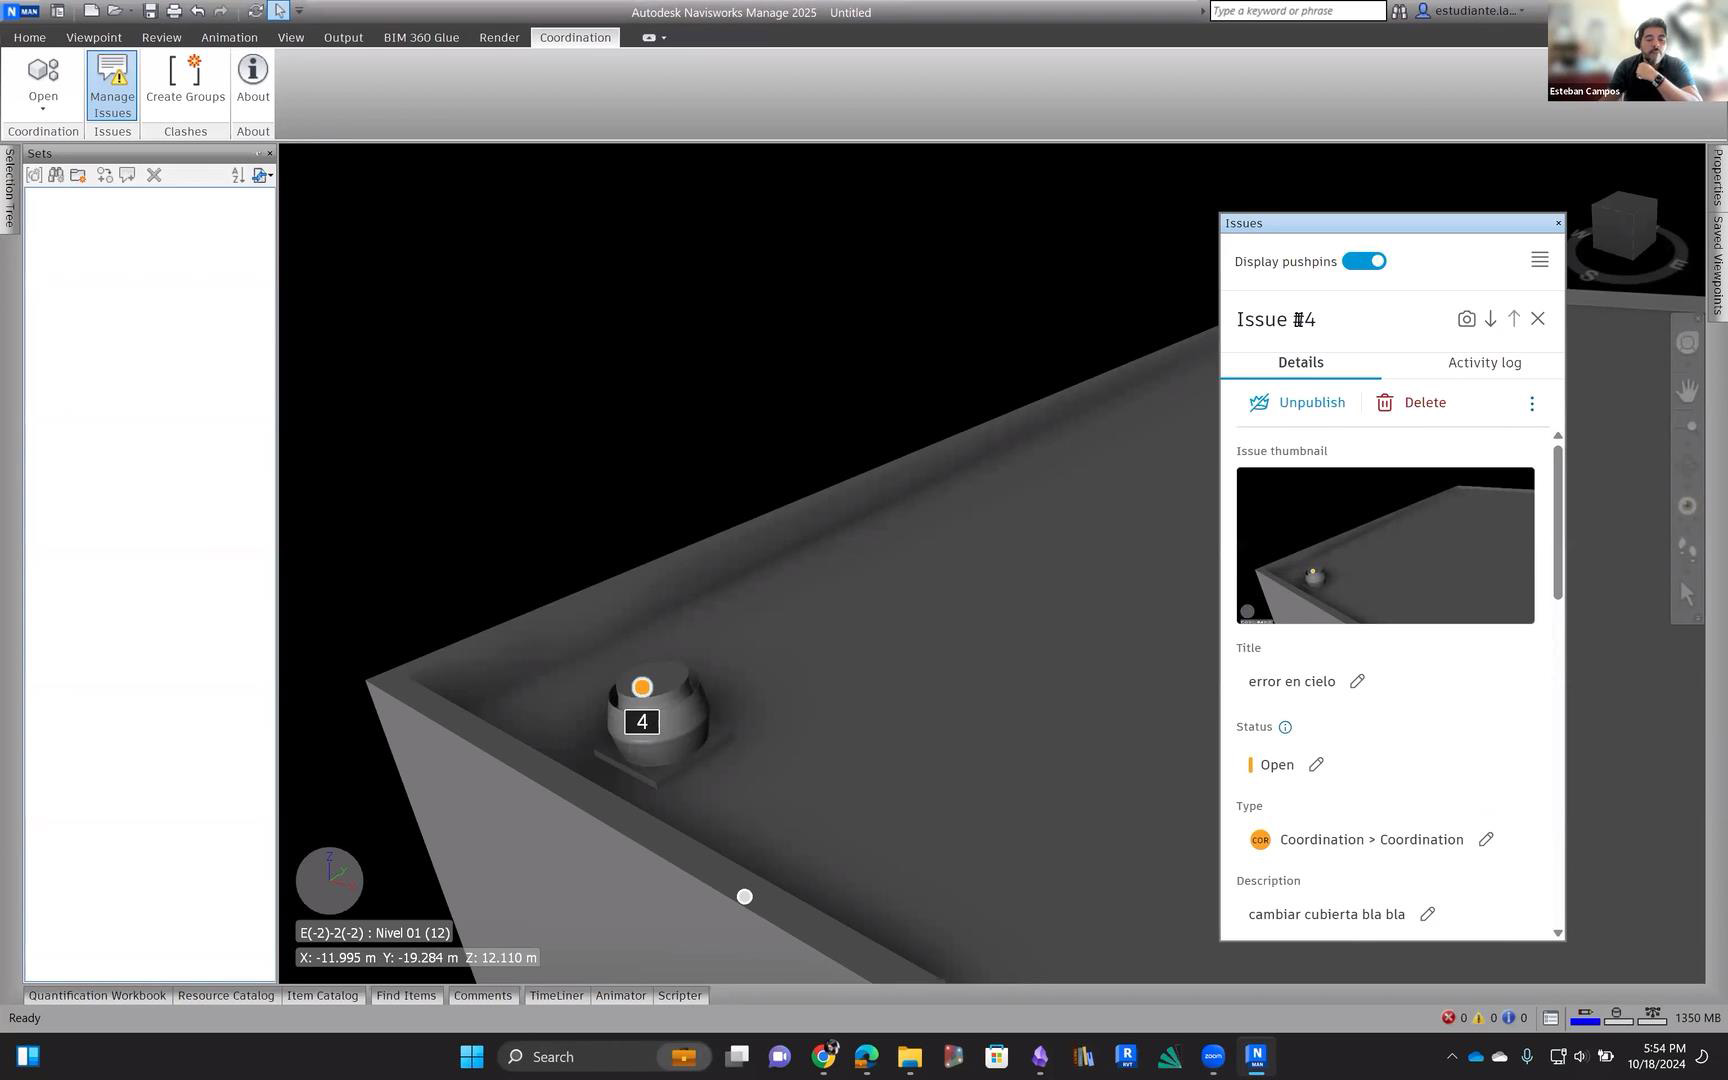Expand the Open coordination dropdown

43,108
